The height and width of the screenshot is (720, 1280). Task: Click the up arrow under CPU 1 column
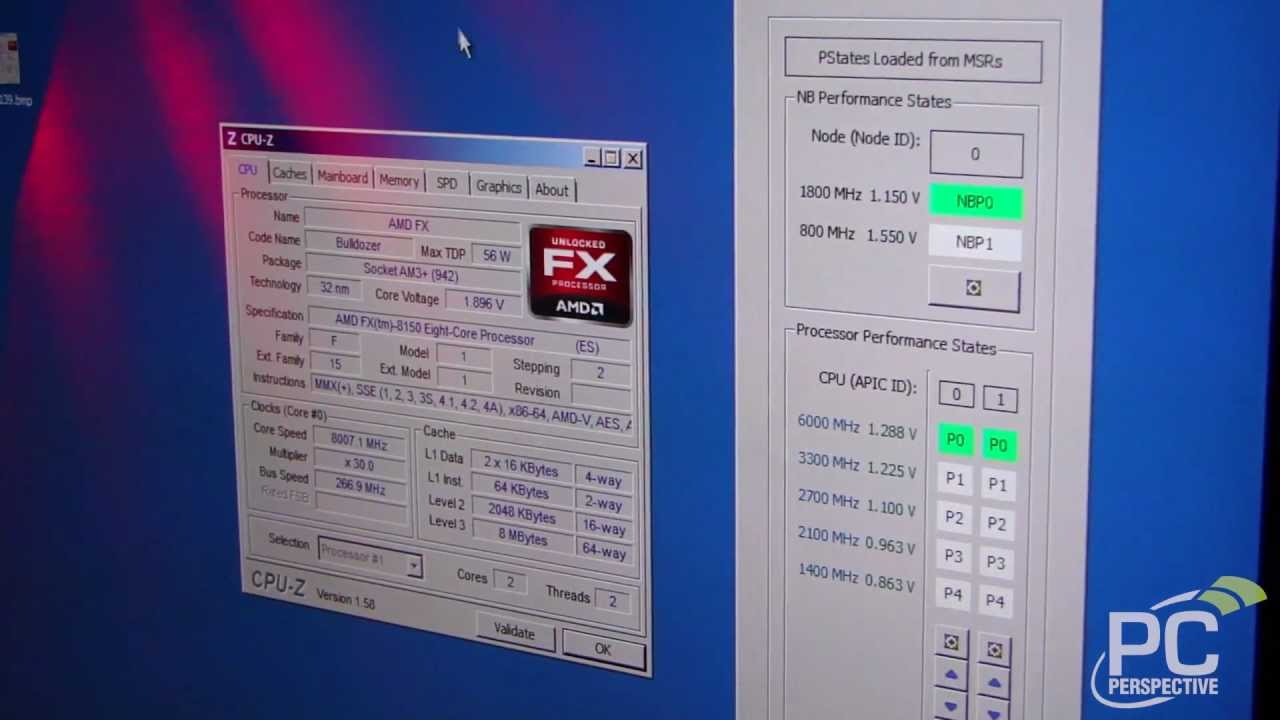pyautogui.click(x=994, y=684)
